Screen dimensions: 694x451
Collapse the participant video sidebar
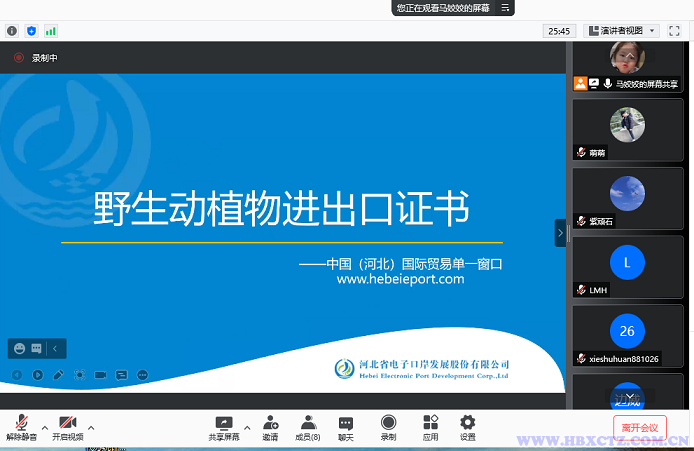pyautogui.click(x=560, y=232)
